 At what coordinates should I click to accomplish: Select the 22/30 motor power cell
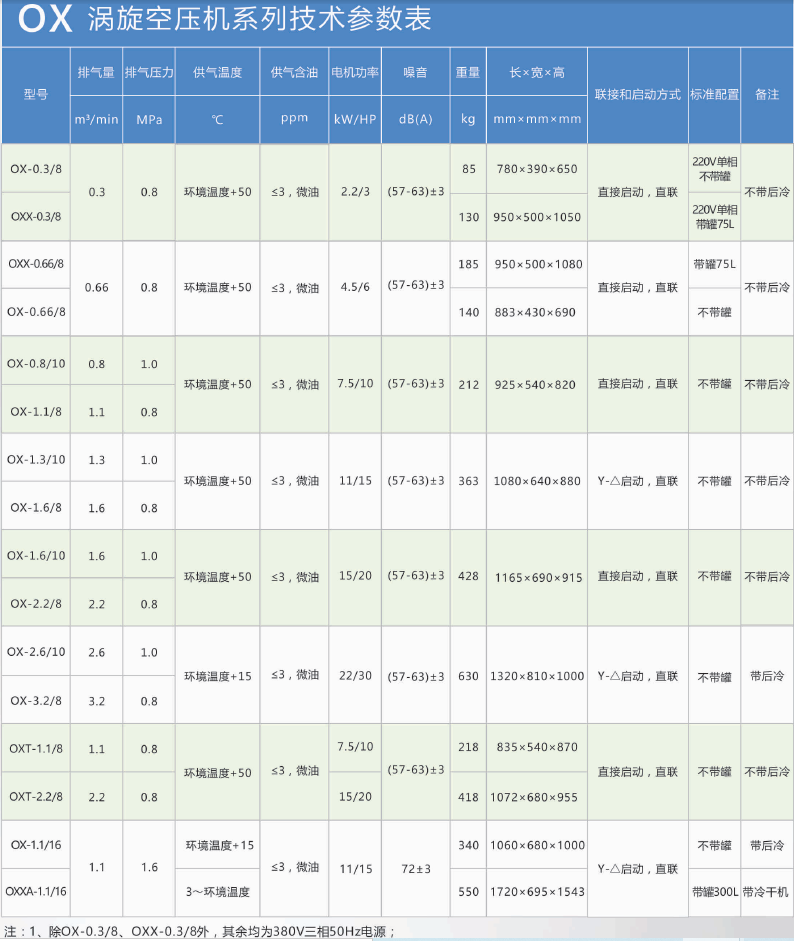355,676
